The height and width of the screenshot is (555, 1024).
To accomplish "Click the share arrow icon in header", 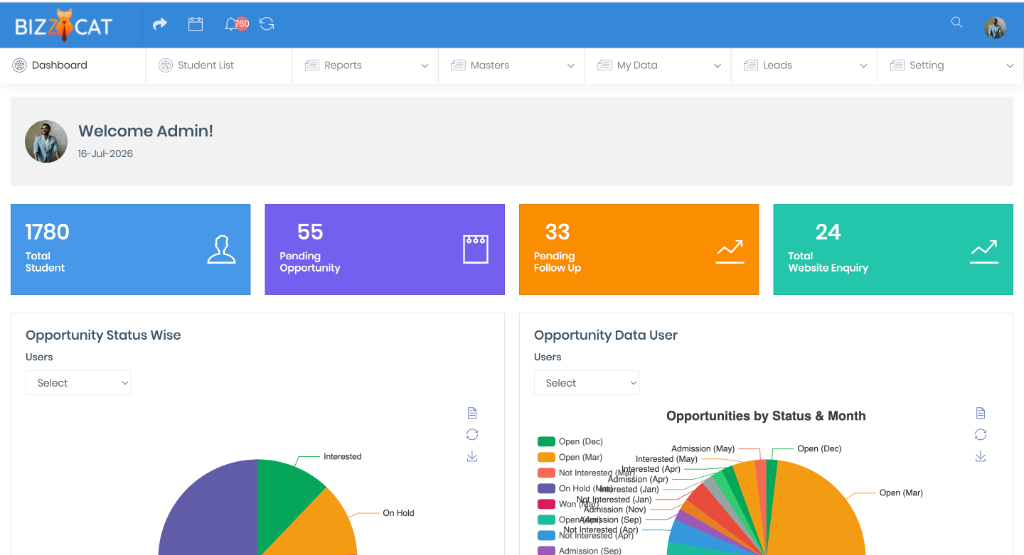I will tap(159, 24).
